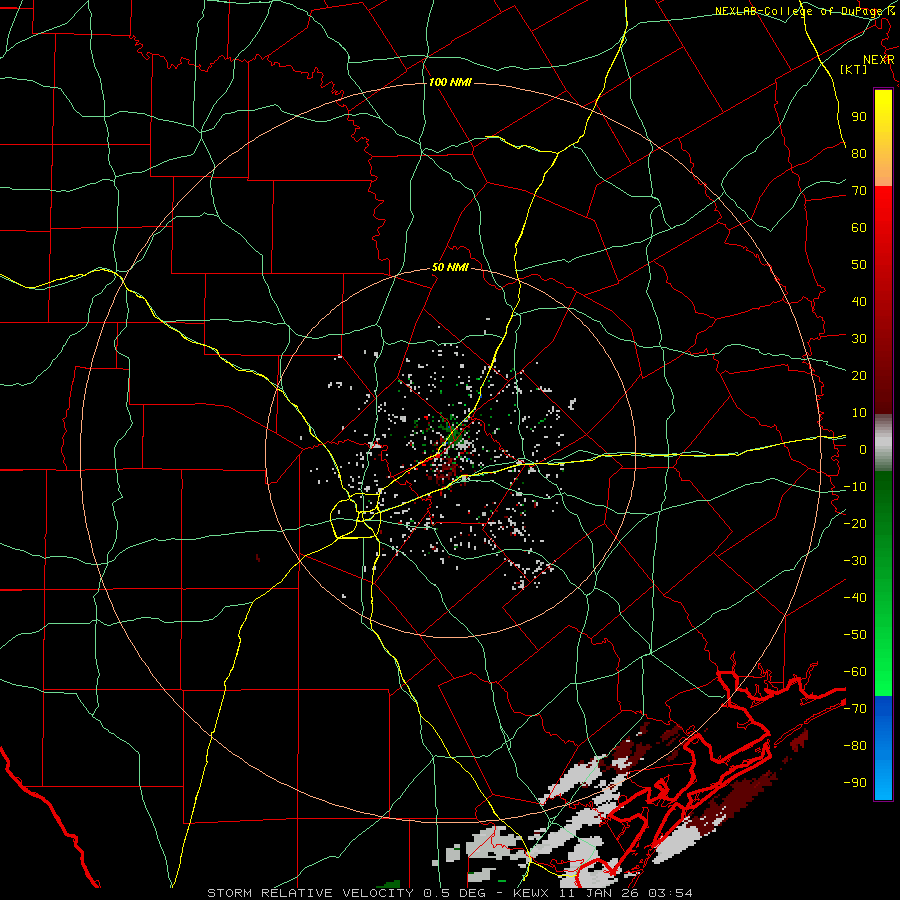Click the 100 NMI range ring label
This screenshot has width=900, height=900.
(450, 83)
